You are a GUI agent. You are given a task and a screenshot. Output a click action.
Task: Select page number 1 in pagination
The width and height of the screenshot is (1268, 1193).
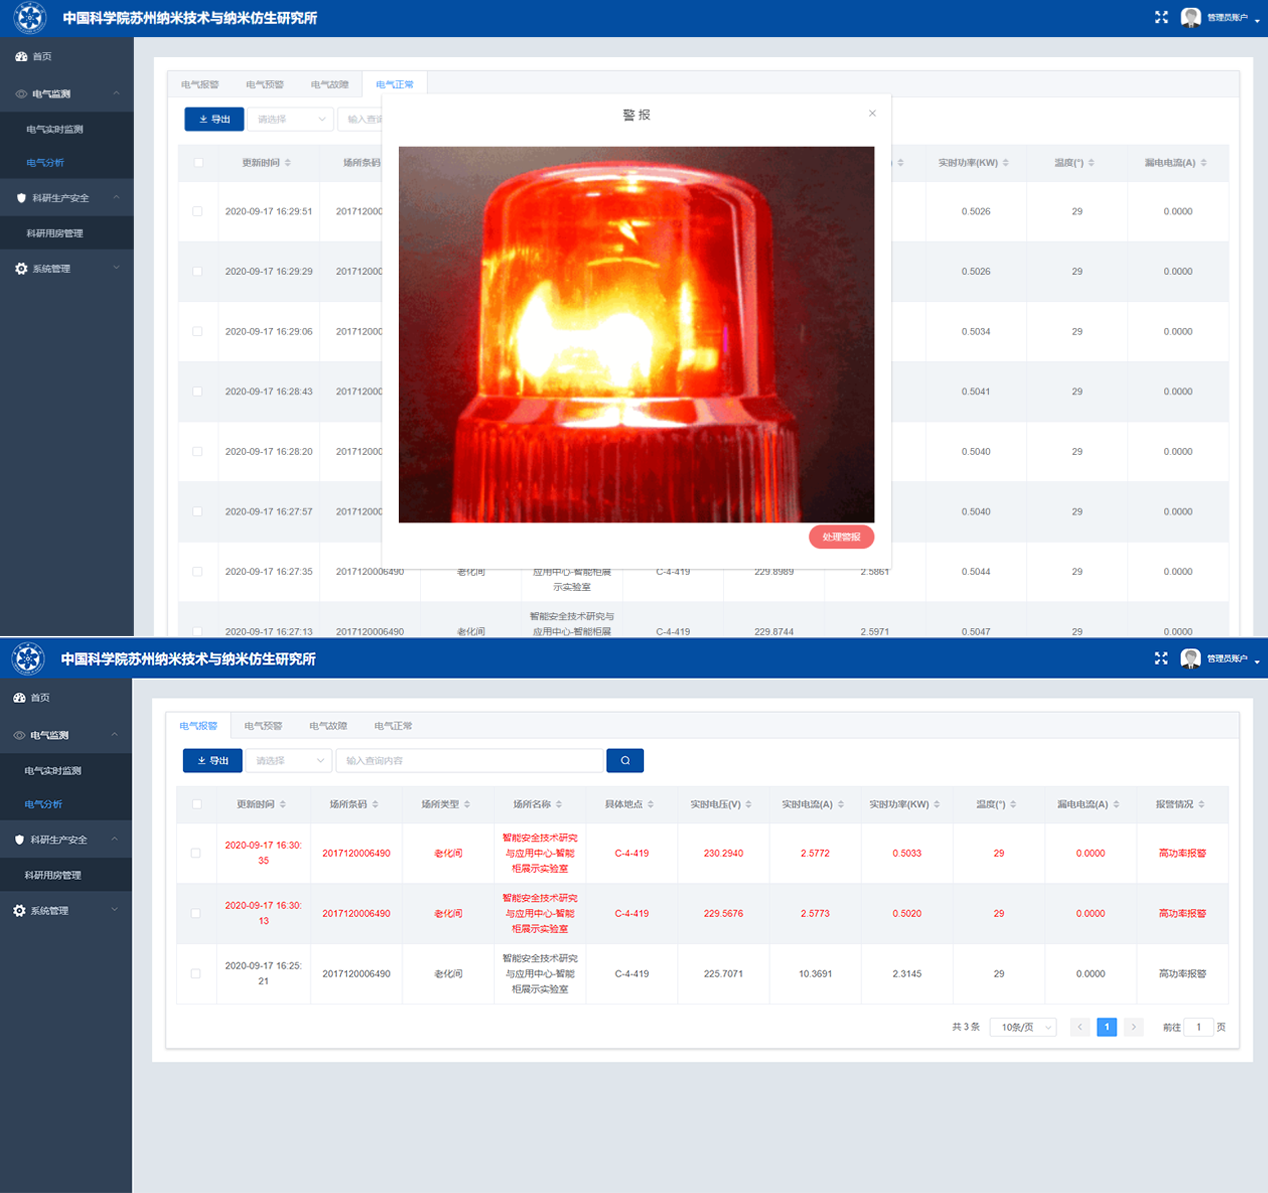(1107, 1027)
